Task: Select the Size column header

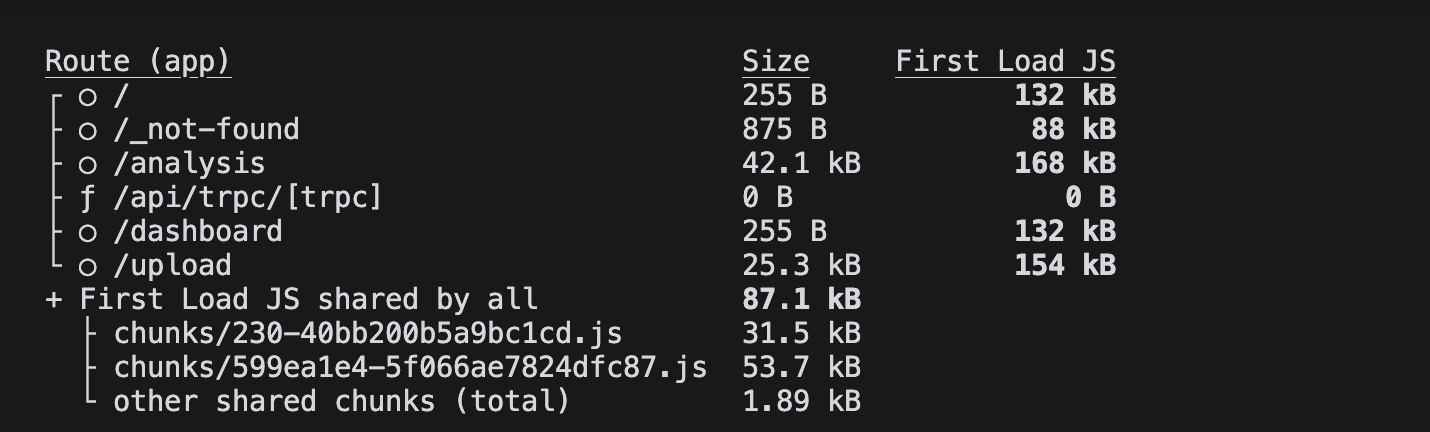Action: [775, 62]
